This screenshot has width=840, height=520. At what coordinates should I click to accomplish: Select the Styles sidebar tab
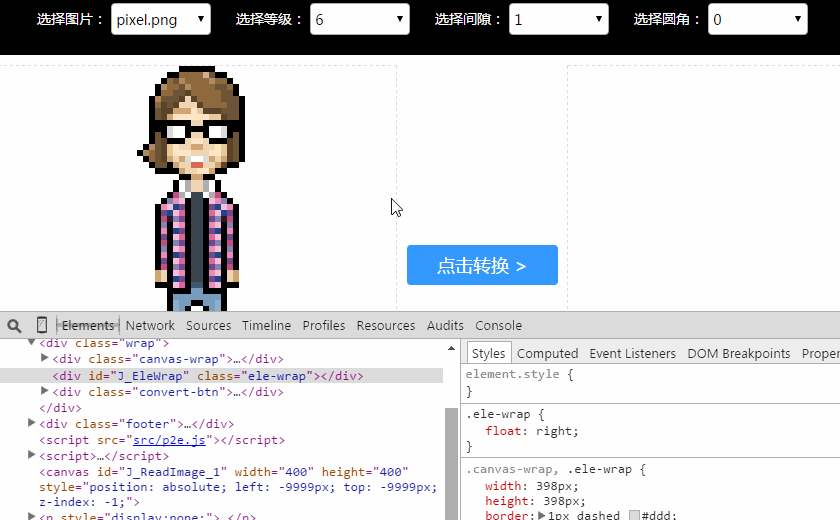(x=489, y=353)
